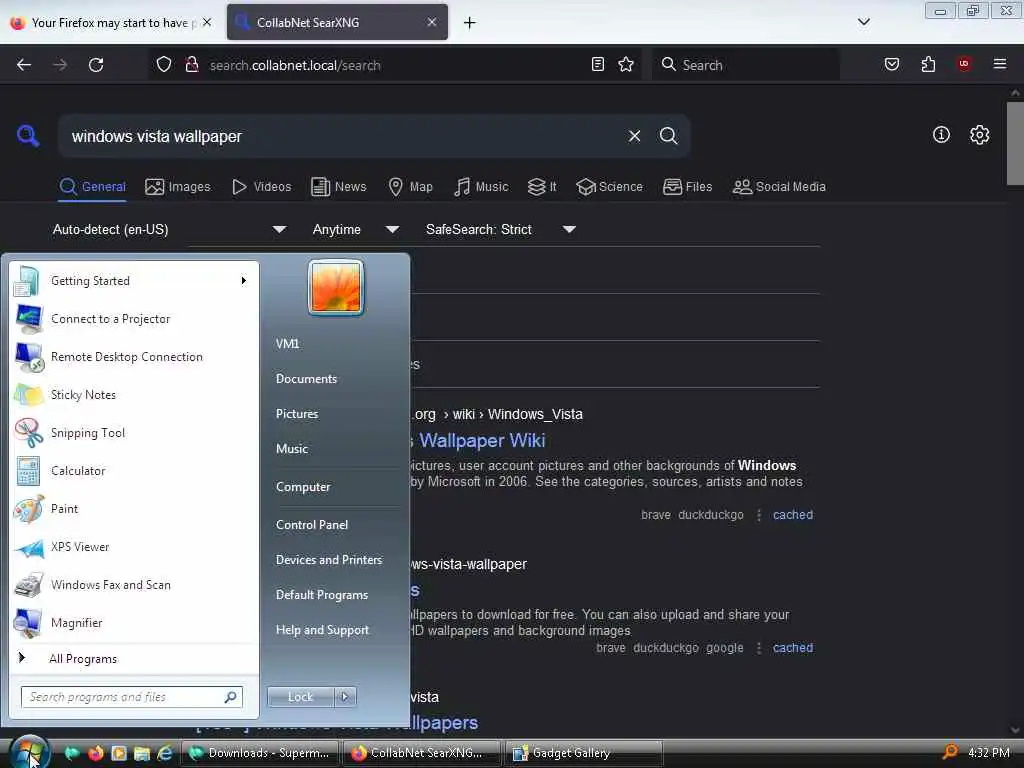The width and height of the screenshot is (1024, 768).
Task: Switch to the Map search tab
Action: (411, 187)
